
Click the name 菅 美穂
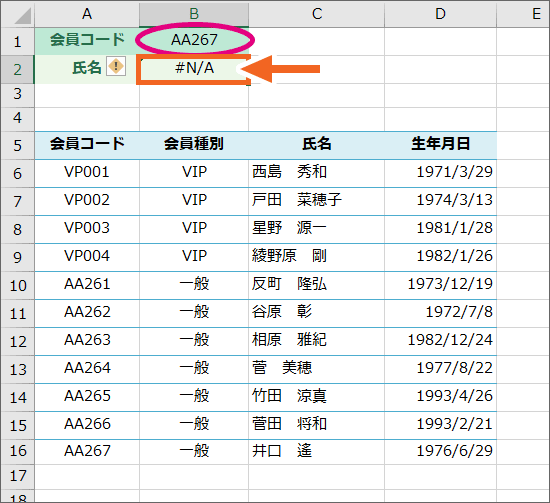point(282,368)
